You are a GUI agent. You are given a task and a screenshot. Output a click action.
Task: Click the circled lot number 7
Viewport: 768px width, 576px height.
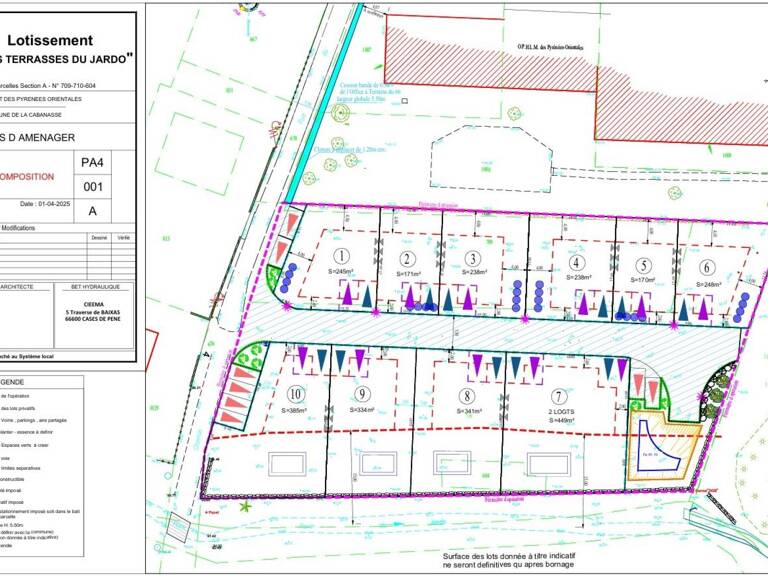coord(559,396)
